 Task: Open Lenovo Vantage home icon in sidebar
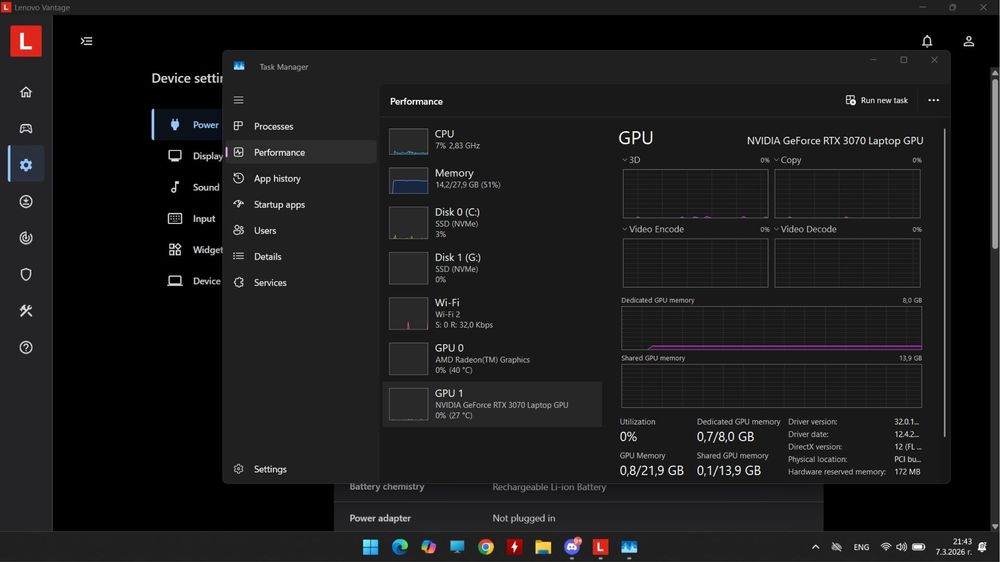click(26, 92)
